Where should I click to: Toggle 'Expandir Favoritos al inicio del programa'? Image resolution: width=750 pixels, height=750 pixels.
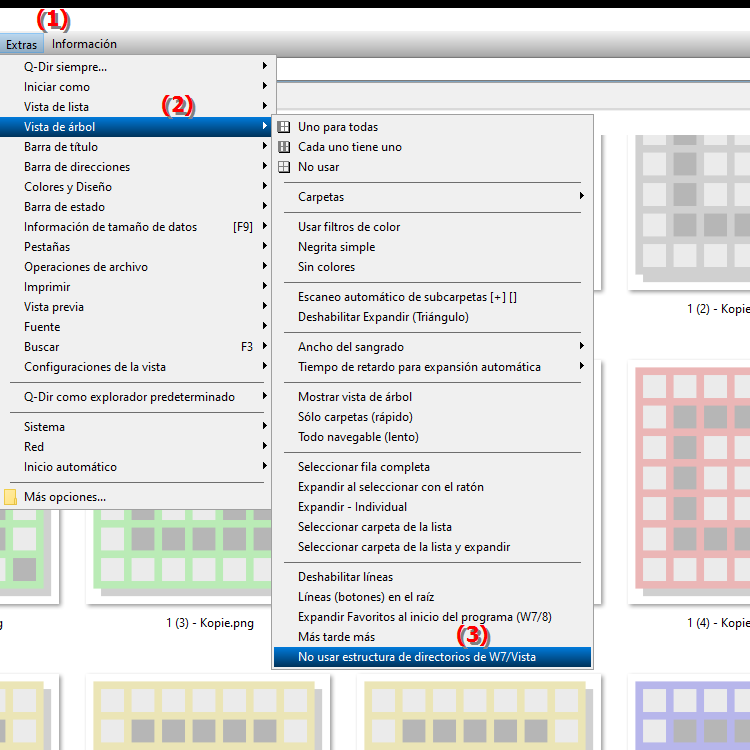click(x=432, y=618)
